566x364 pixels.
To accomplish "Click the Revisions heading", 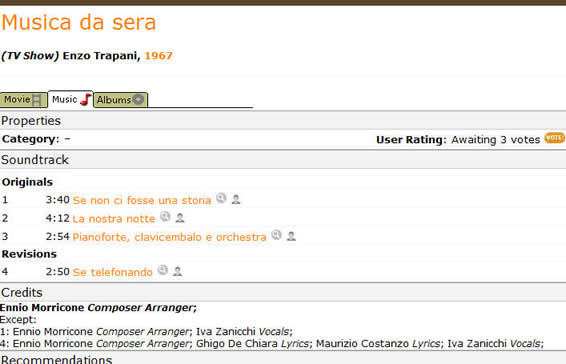I will pos(29,254).
